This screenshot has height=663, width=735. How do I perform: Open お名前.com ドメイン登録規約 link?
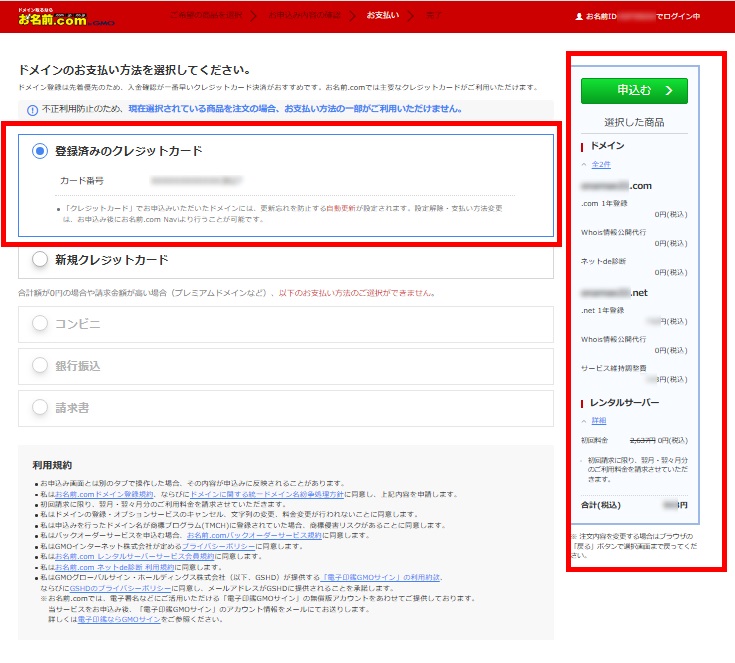tap(104, 493)
